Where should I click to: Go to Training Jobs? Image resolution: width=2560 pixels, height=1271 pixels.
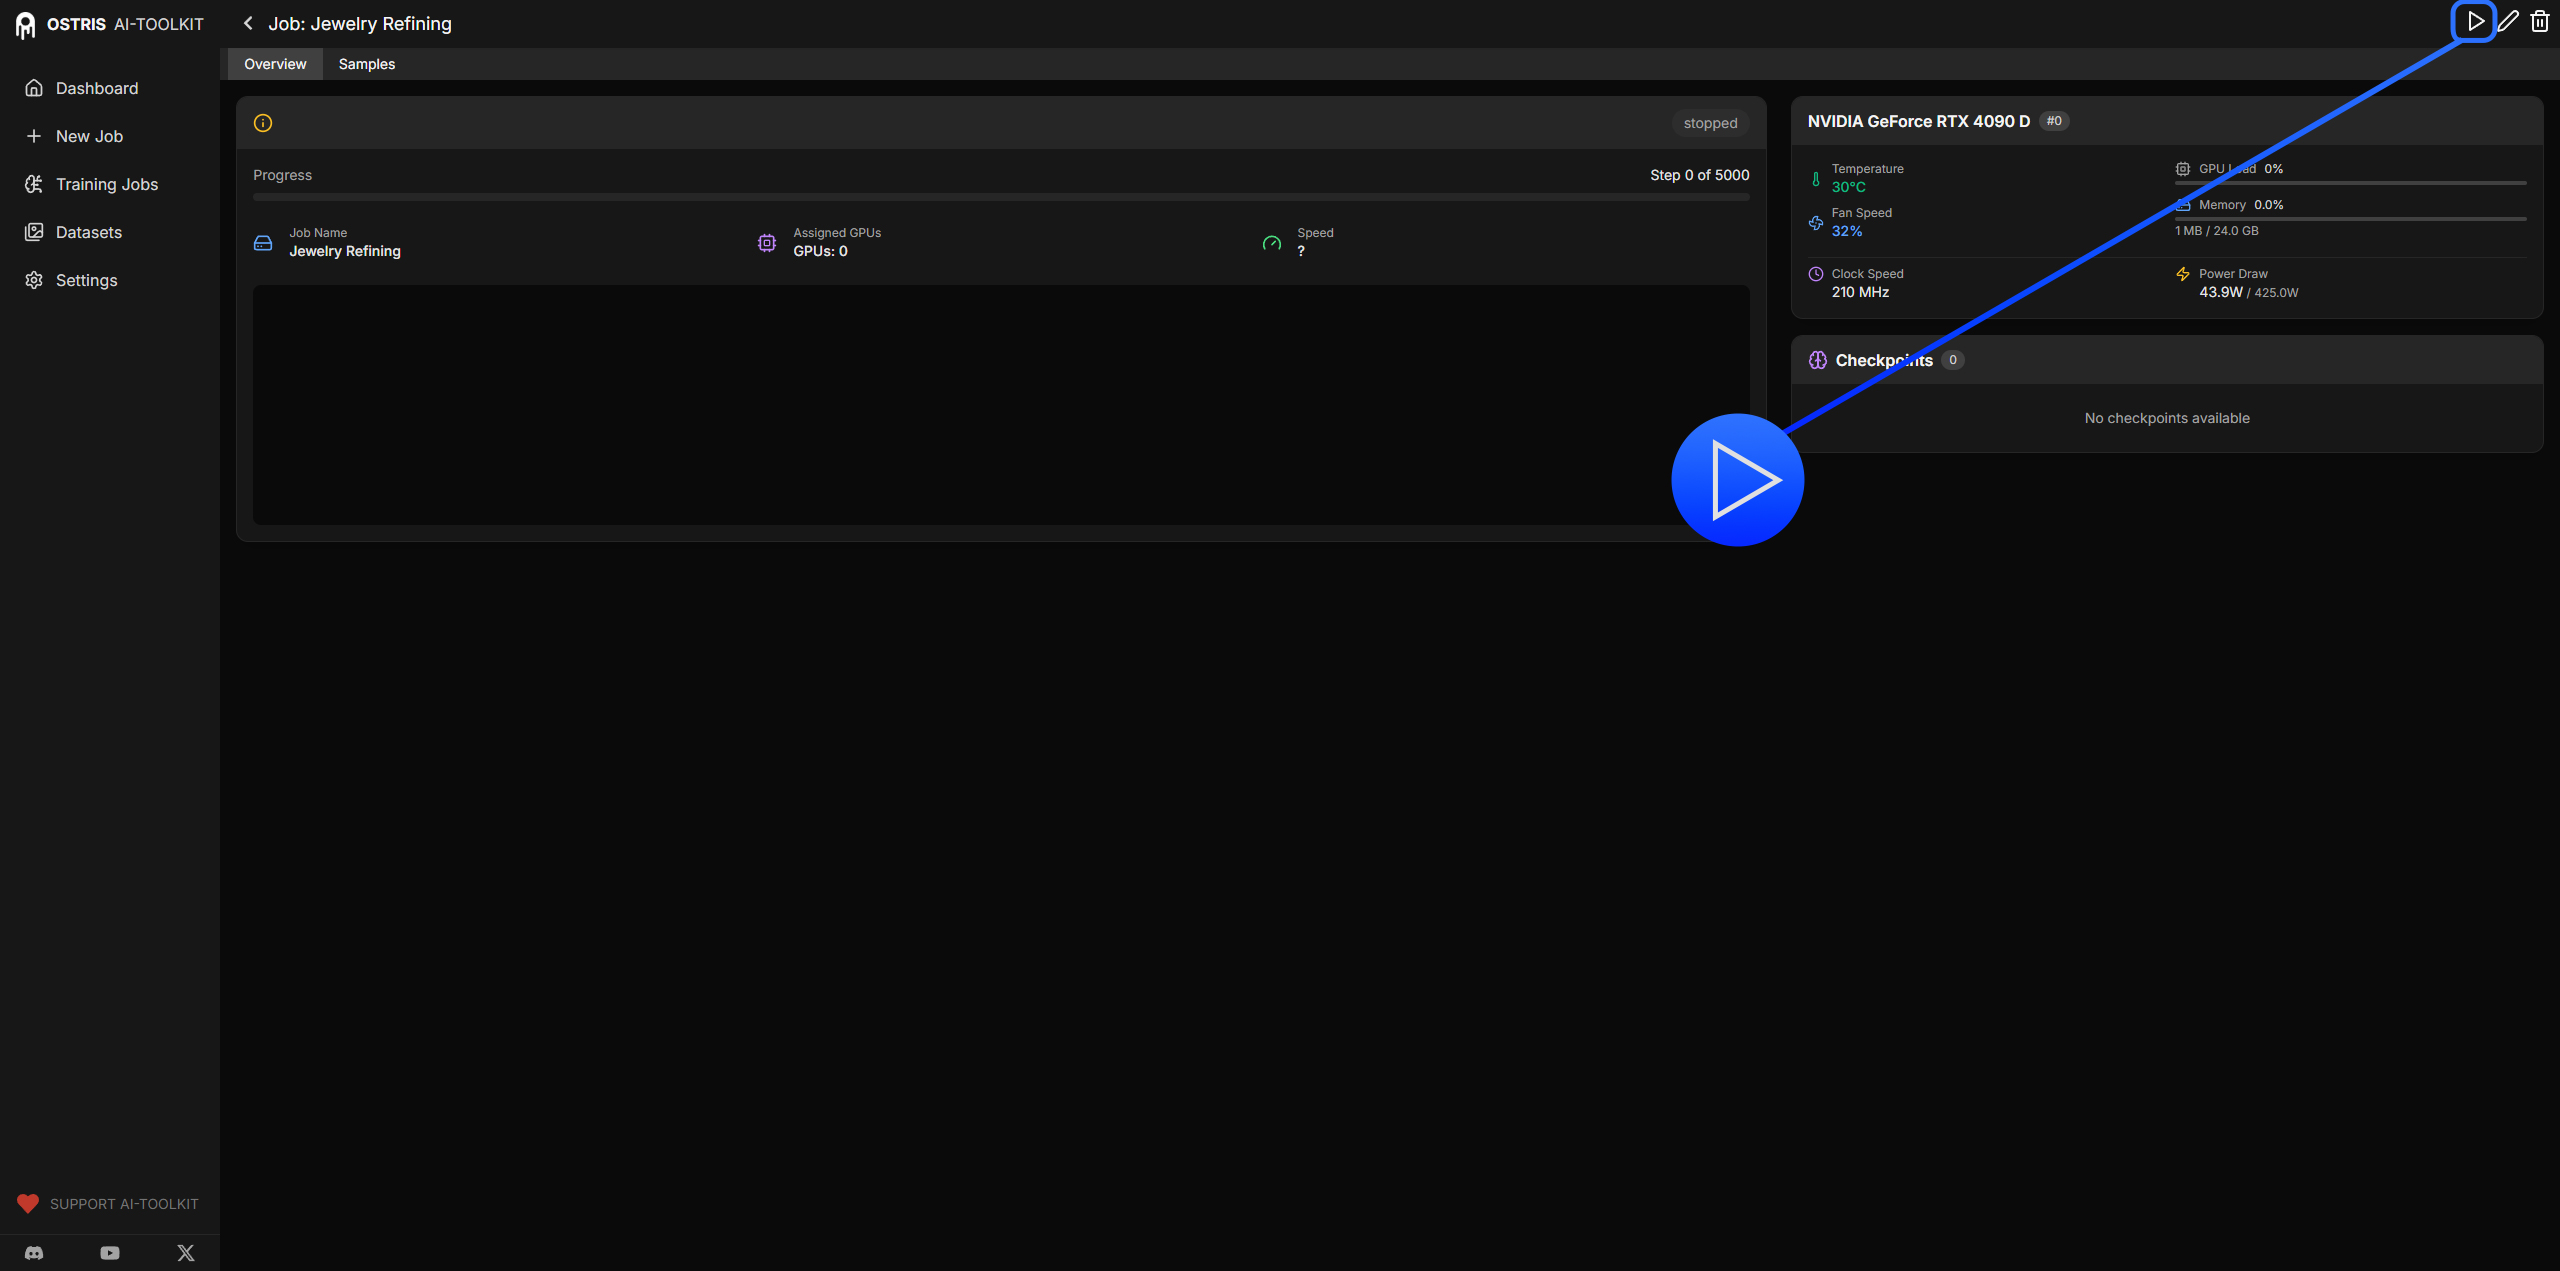coord(106,184)
